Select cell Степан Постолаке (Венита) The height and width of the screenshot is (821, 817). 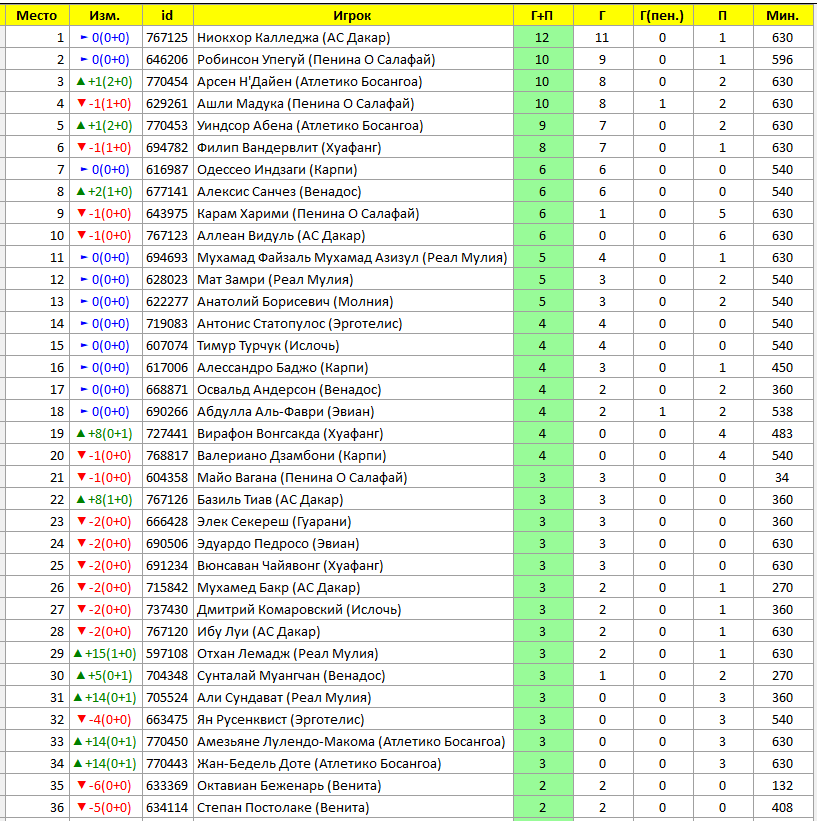point(353,807)
